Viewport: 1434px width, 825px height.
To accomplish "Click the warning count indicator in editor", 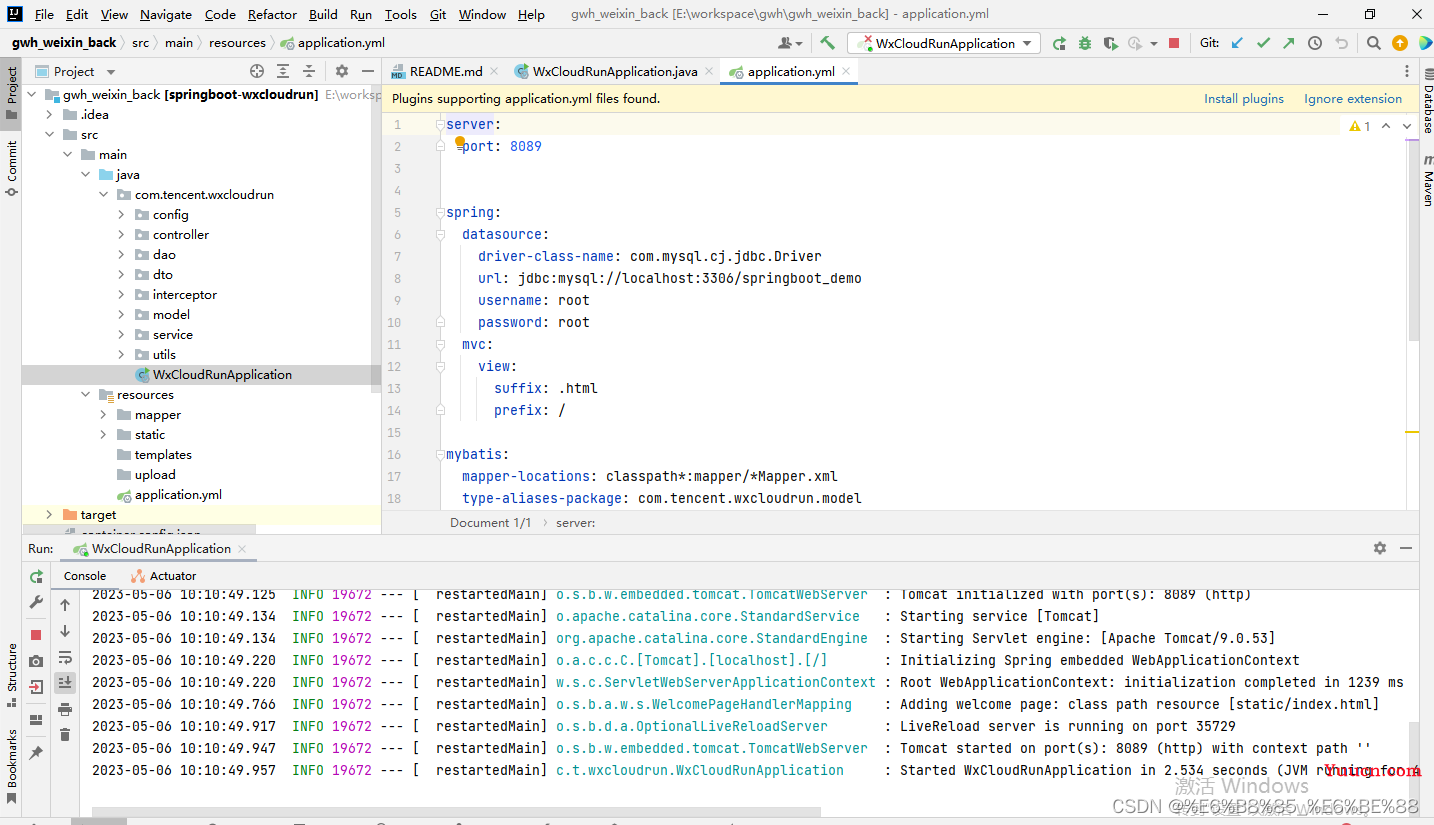I will click(1360, 126).
